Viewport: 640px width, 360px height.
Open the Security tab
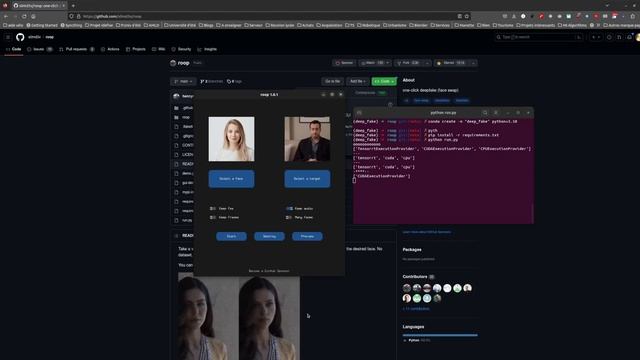181,49
